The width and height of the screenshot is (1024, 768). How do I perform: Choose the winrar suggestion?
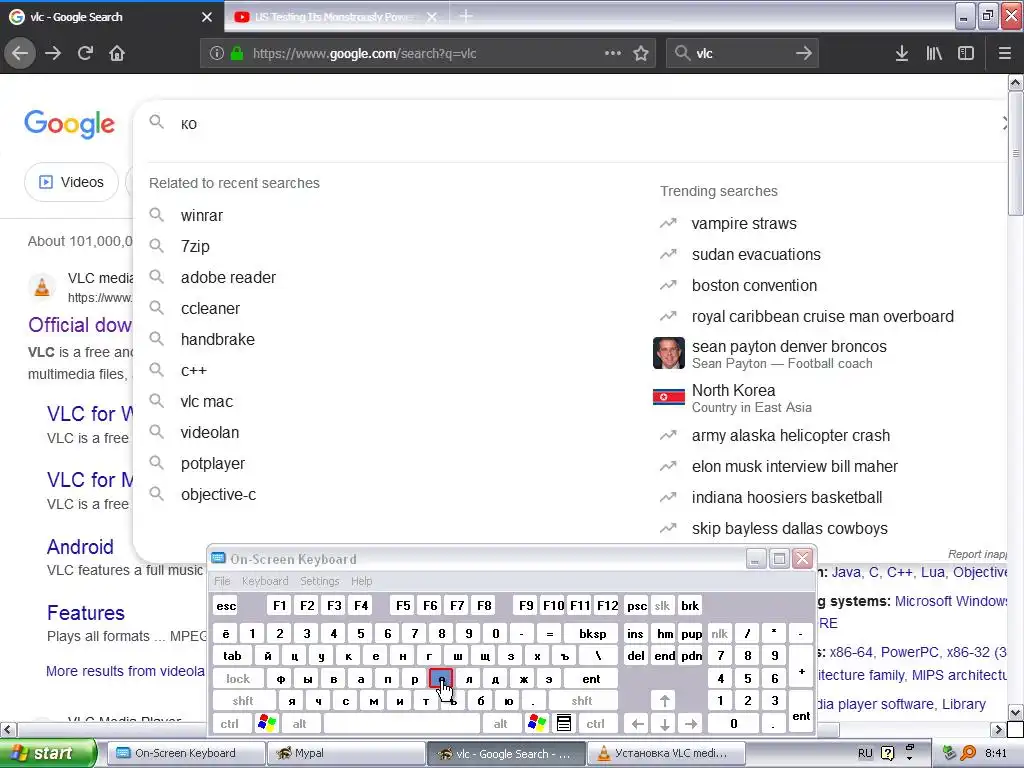202,216
